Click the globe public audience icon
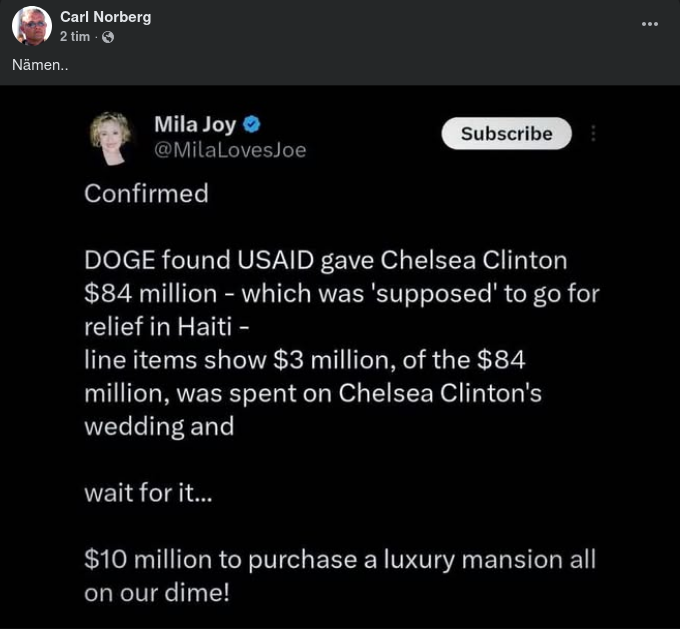 point(108,37)
